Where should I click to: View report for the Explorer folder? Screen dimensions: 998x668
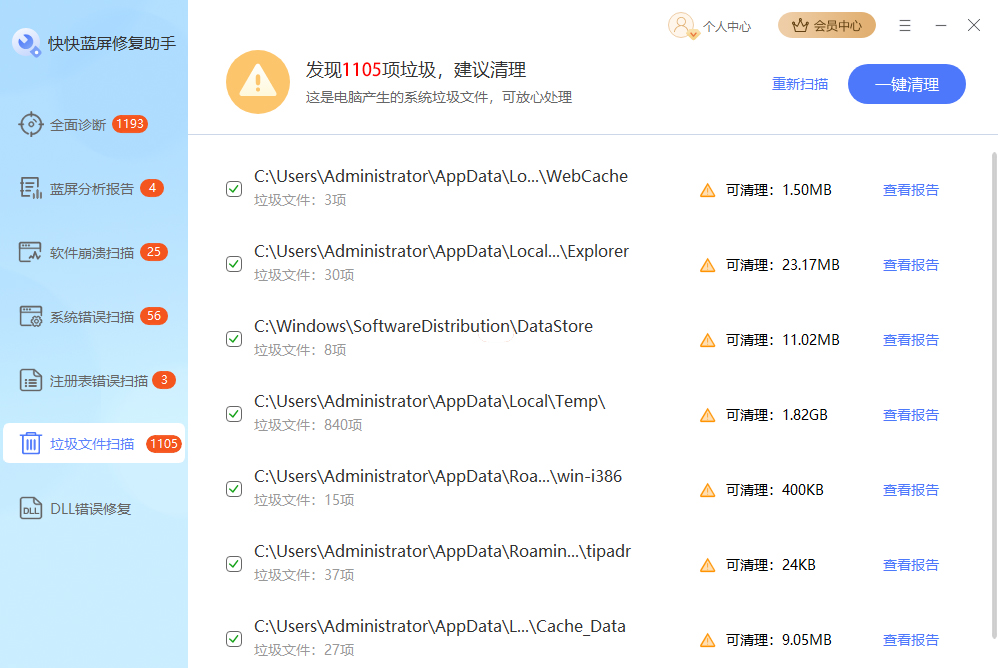coord(910,265)
